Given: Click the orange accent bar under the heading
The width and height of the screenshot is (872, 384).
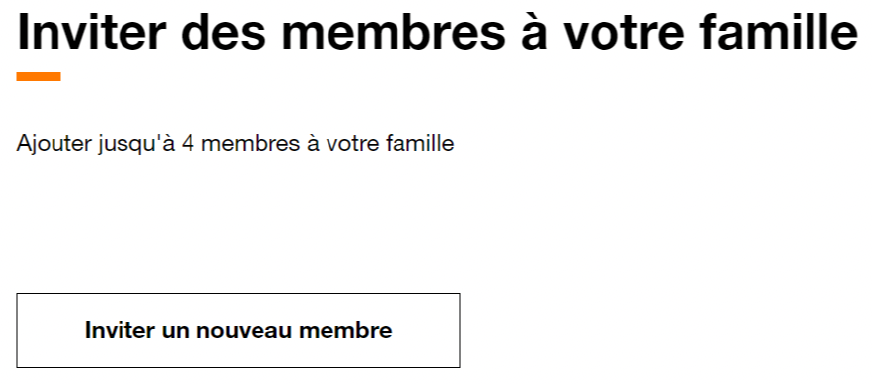Looking at the screenshot, I should pos(38,76).
